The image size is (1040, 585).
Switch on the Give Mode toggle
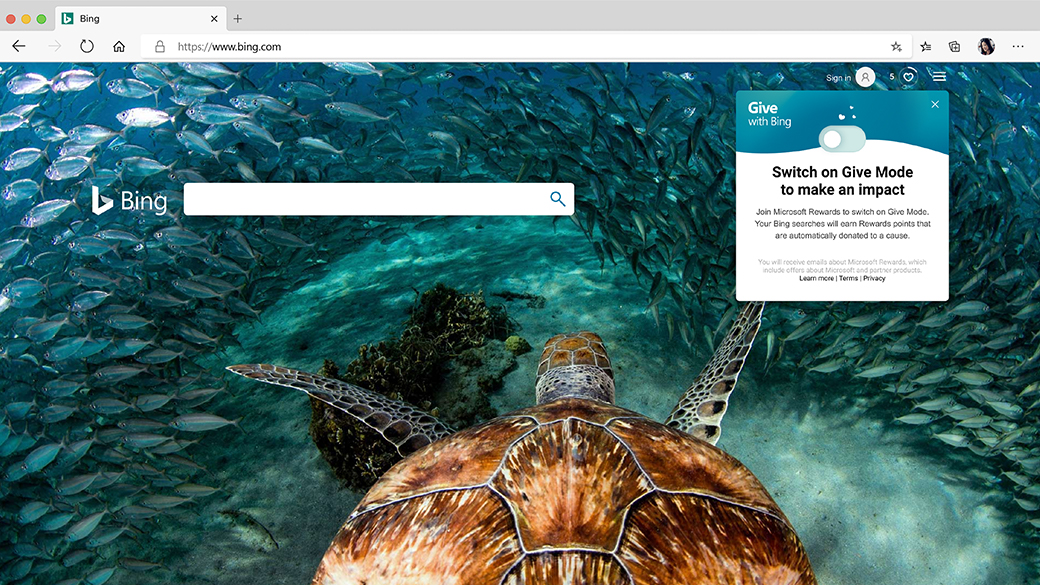tap(842, 139)
